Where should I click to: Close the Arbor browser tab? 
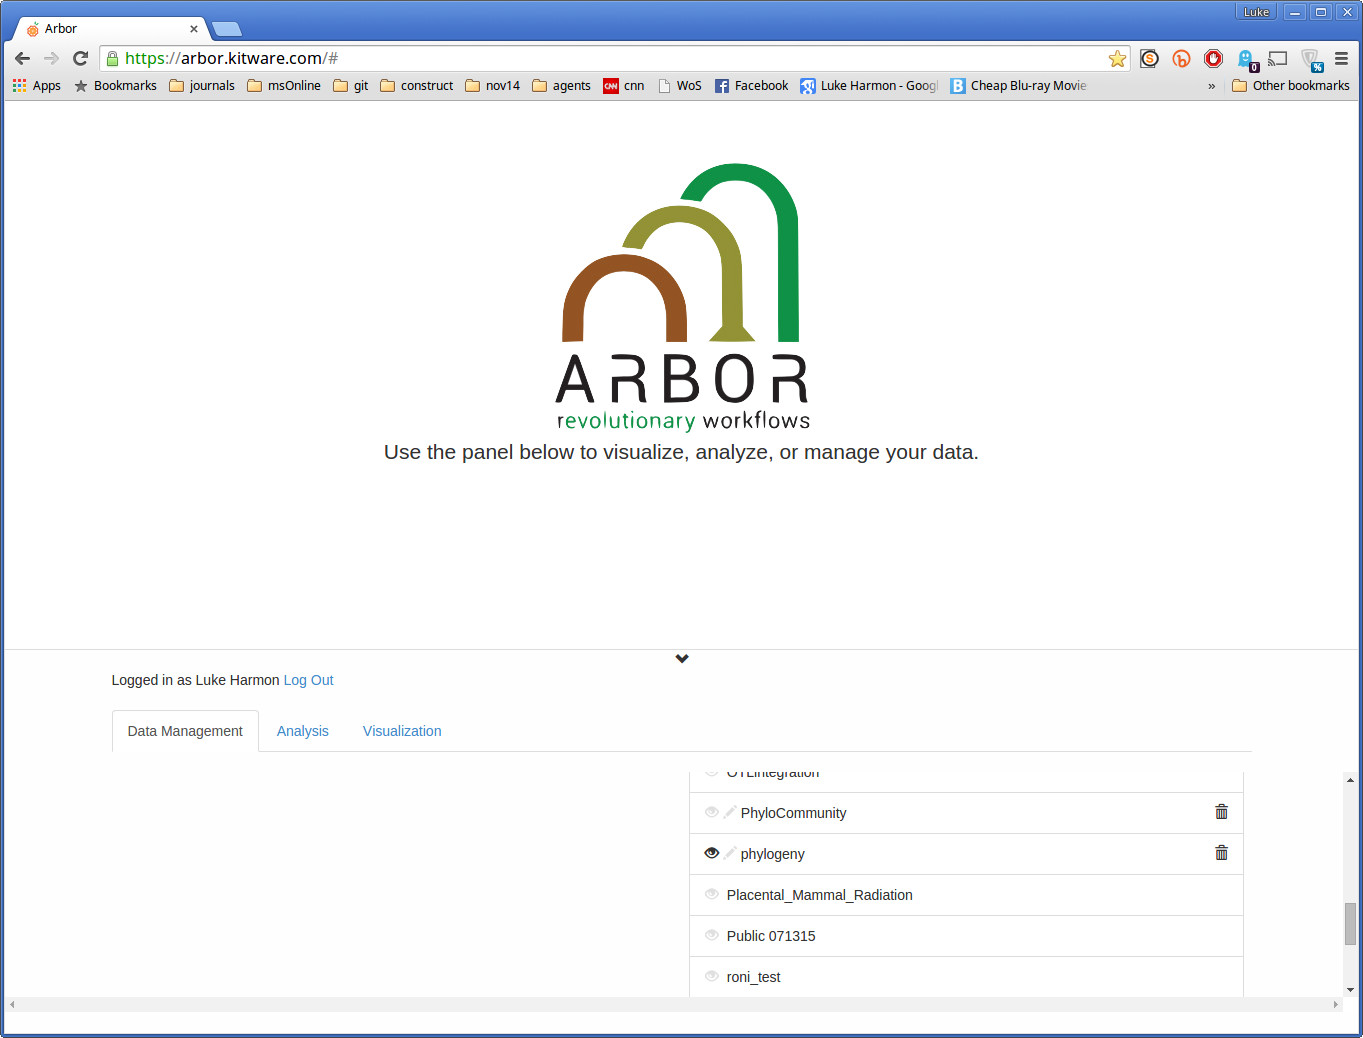[194, 29]
